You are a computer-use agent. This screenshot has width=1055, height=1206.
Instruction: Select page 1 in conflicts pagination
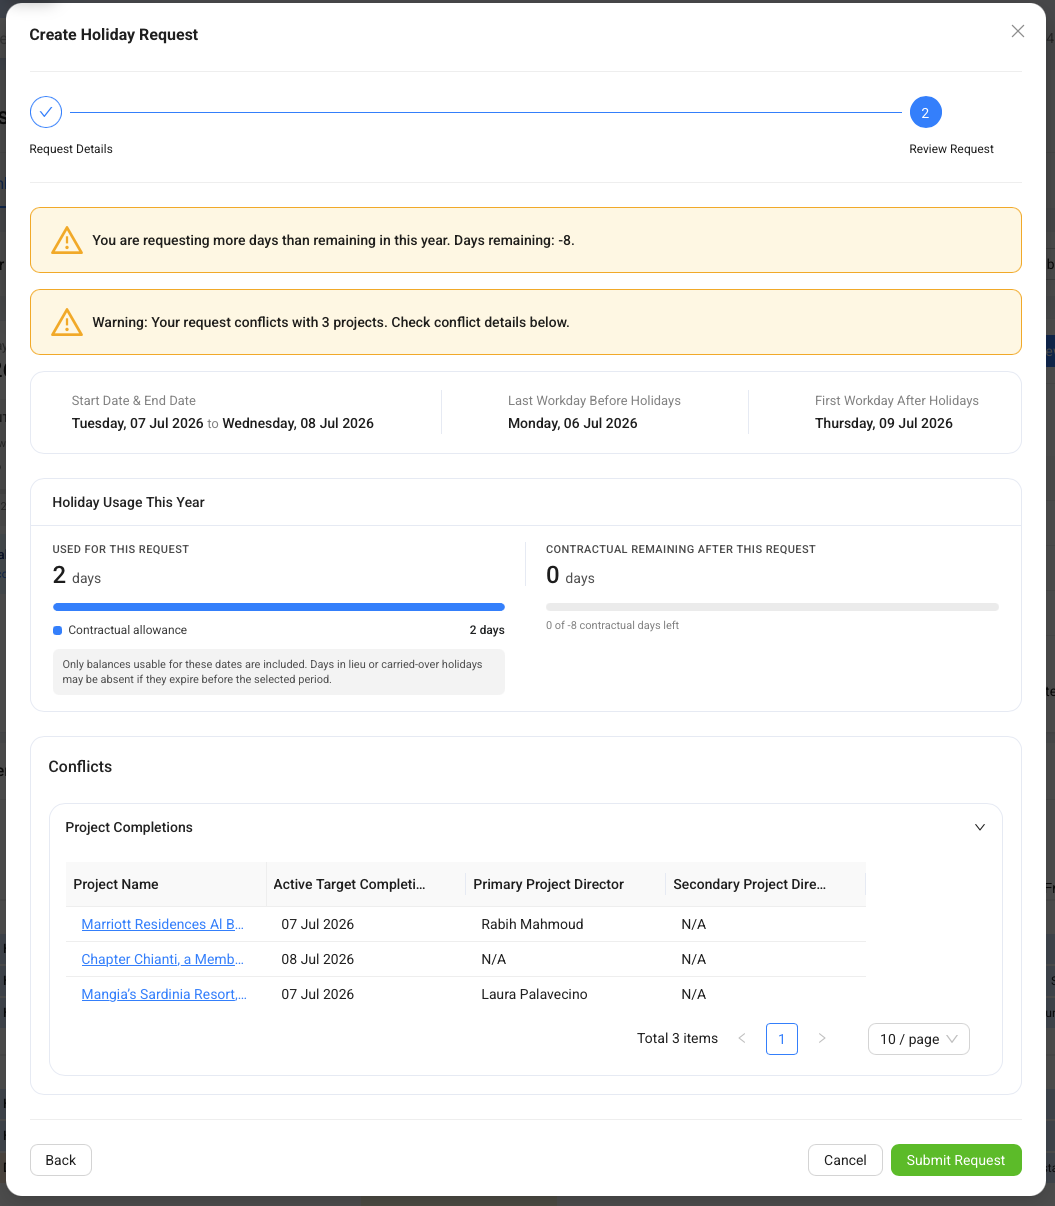tap(782, 1039)
